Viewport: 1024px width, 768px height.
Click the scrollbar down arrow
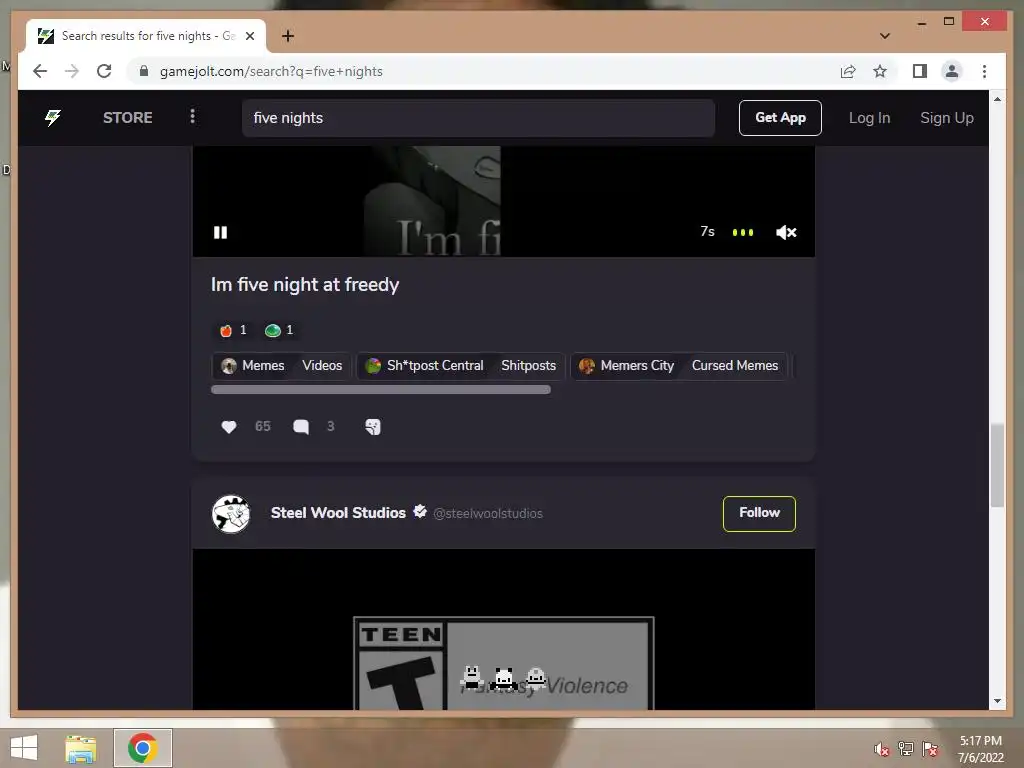pos(997,701)
